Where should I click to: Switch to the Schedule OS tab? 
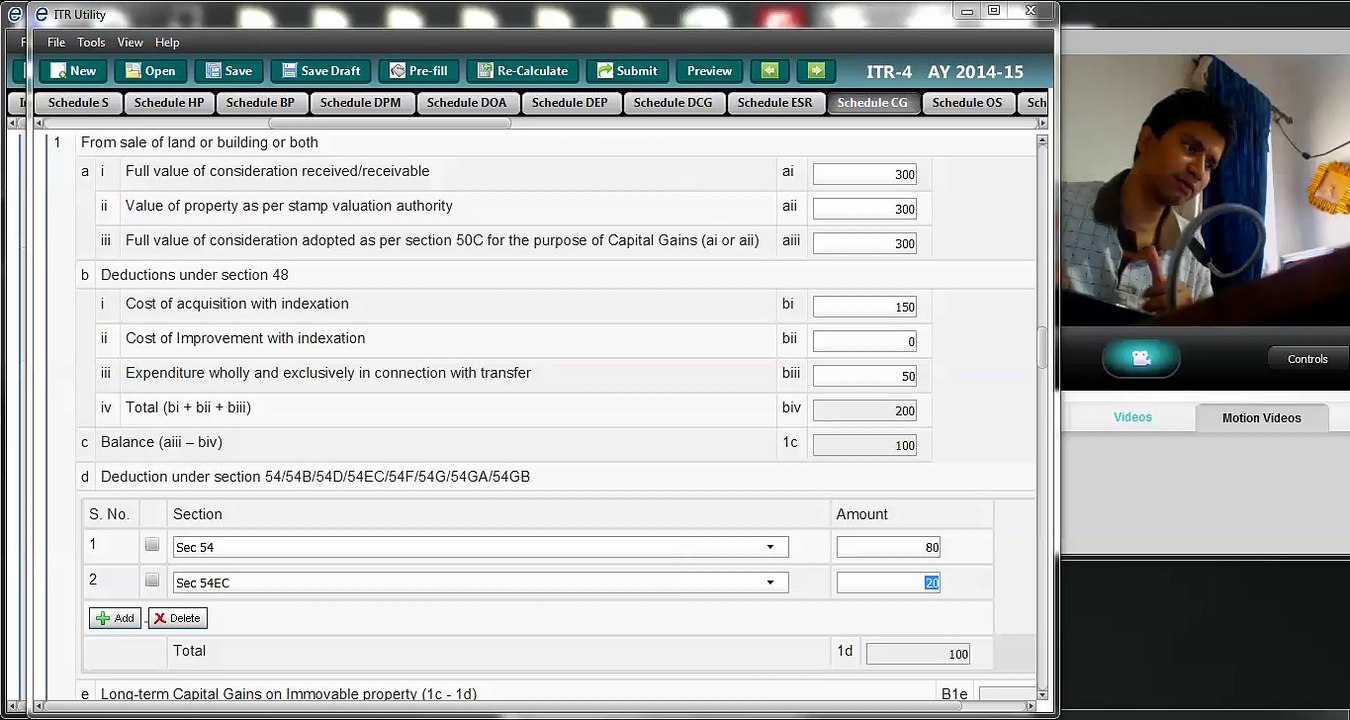[967, 102]
